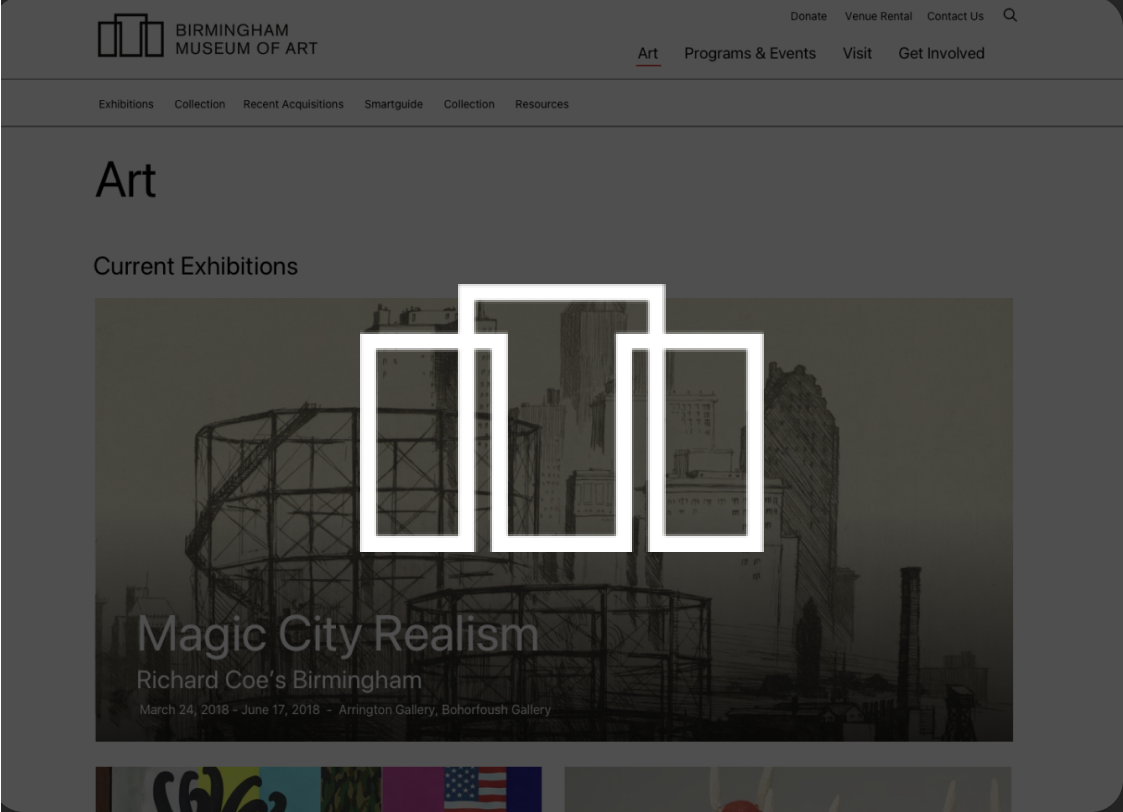
Task: Open Collection link next to Resources
Action: pos(468,104)
